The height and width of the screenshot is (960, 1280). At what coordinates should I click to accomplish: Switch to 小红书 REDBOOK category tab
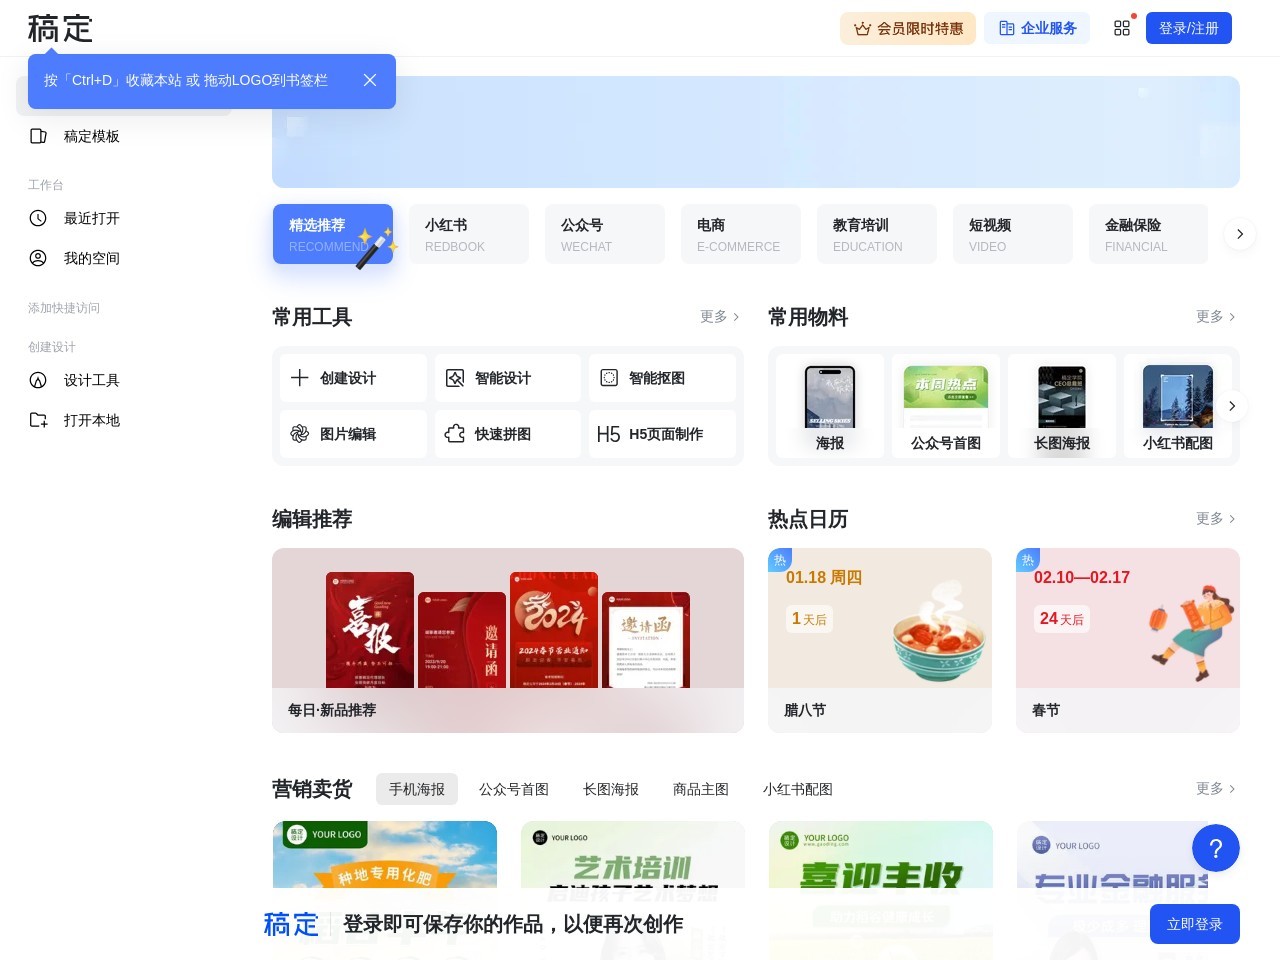[x=468, y=234]
